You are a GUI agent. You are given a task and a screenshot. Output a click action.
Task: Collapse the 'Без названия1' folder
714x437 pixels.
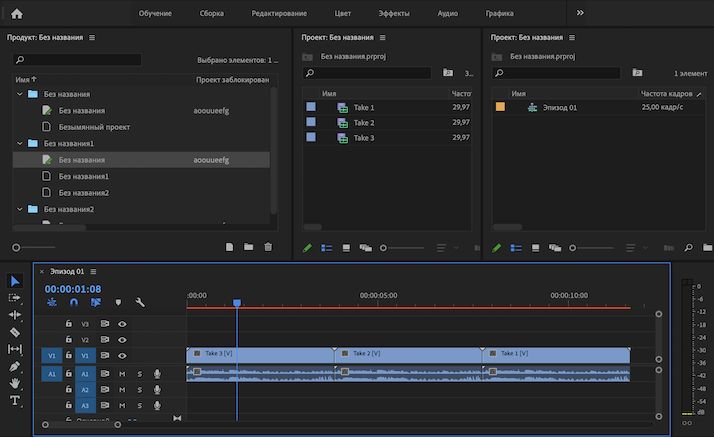[20, 143]
